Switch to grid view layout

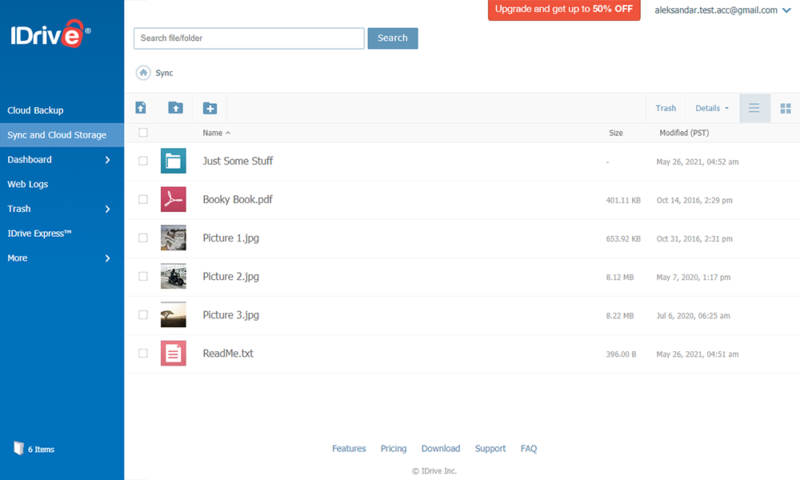coord(785,108)
